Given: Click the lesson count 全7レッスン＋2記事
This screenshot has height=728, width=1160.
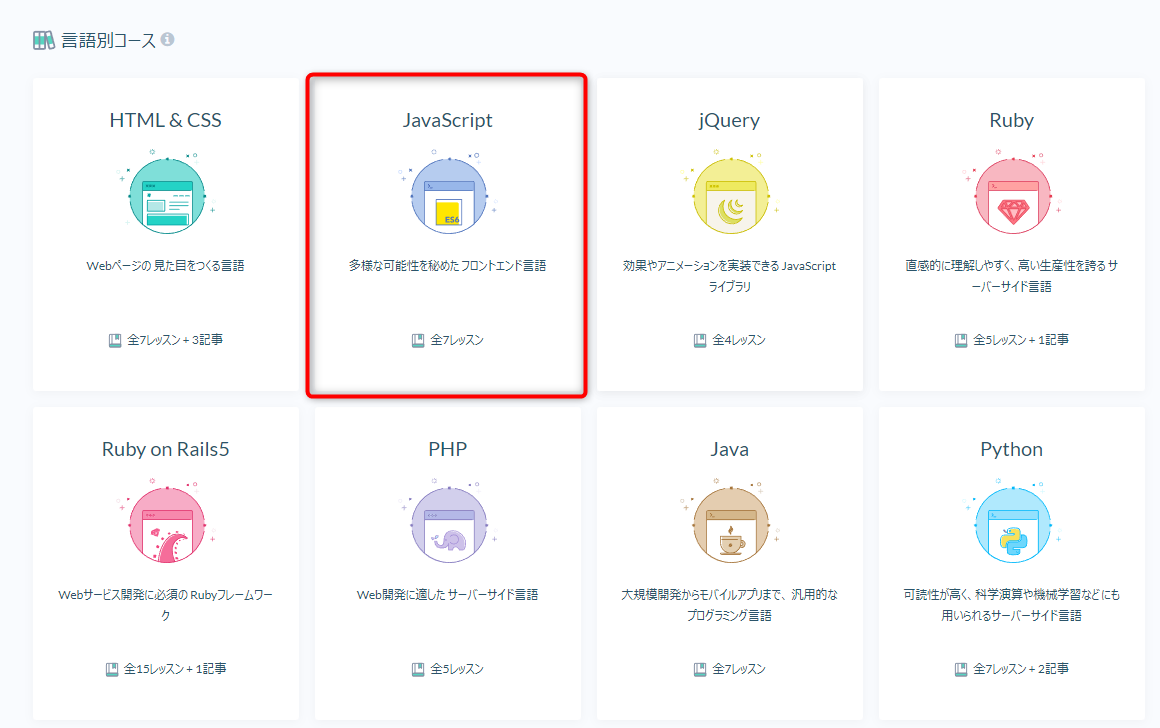Looking at the screenshot, I should (1021, 670).
